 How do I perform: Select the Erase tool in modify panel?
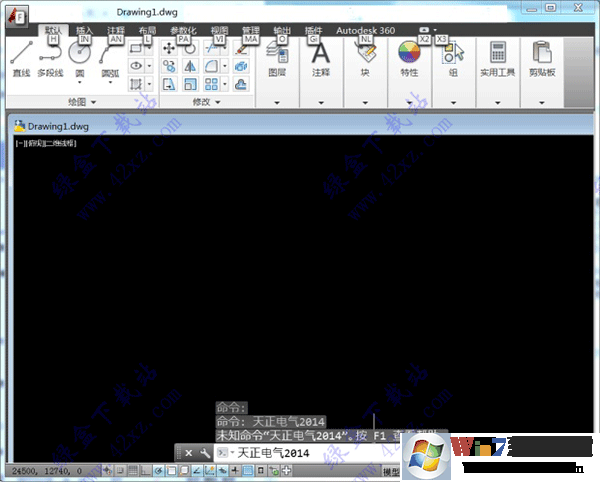(241, 49)
